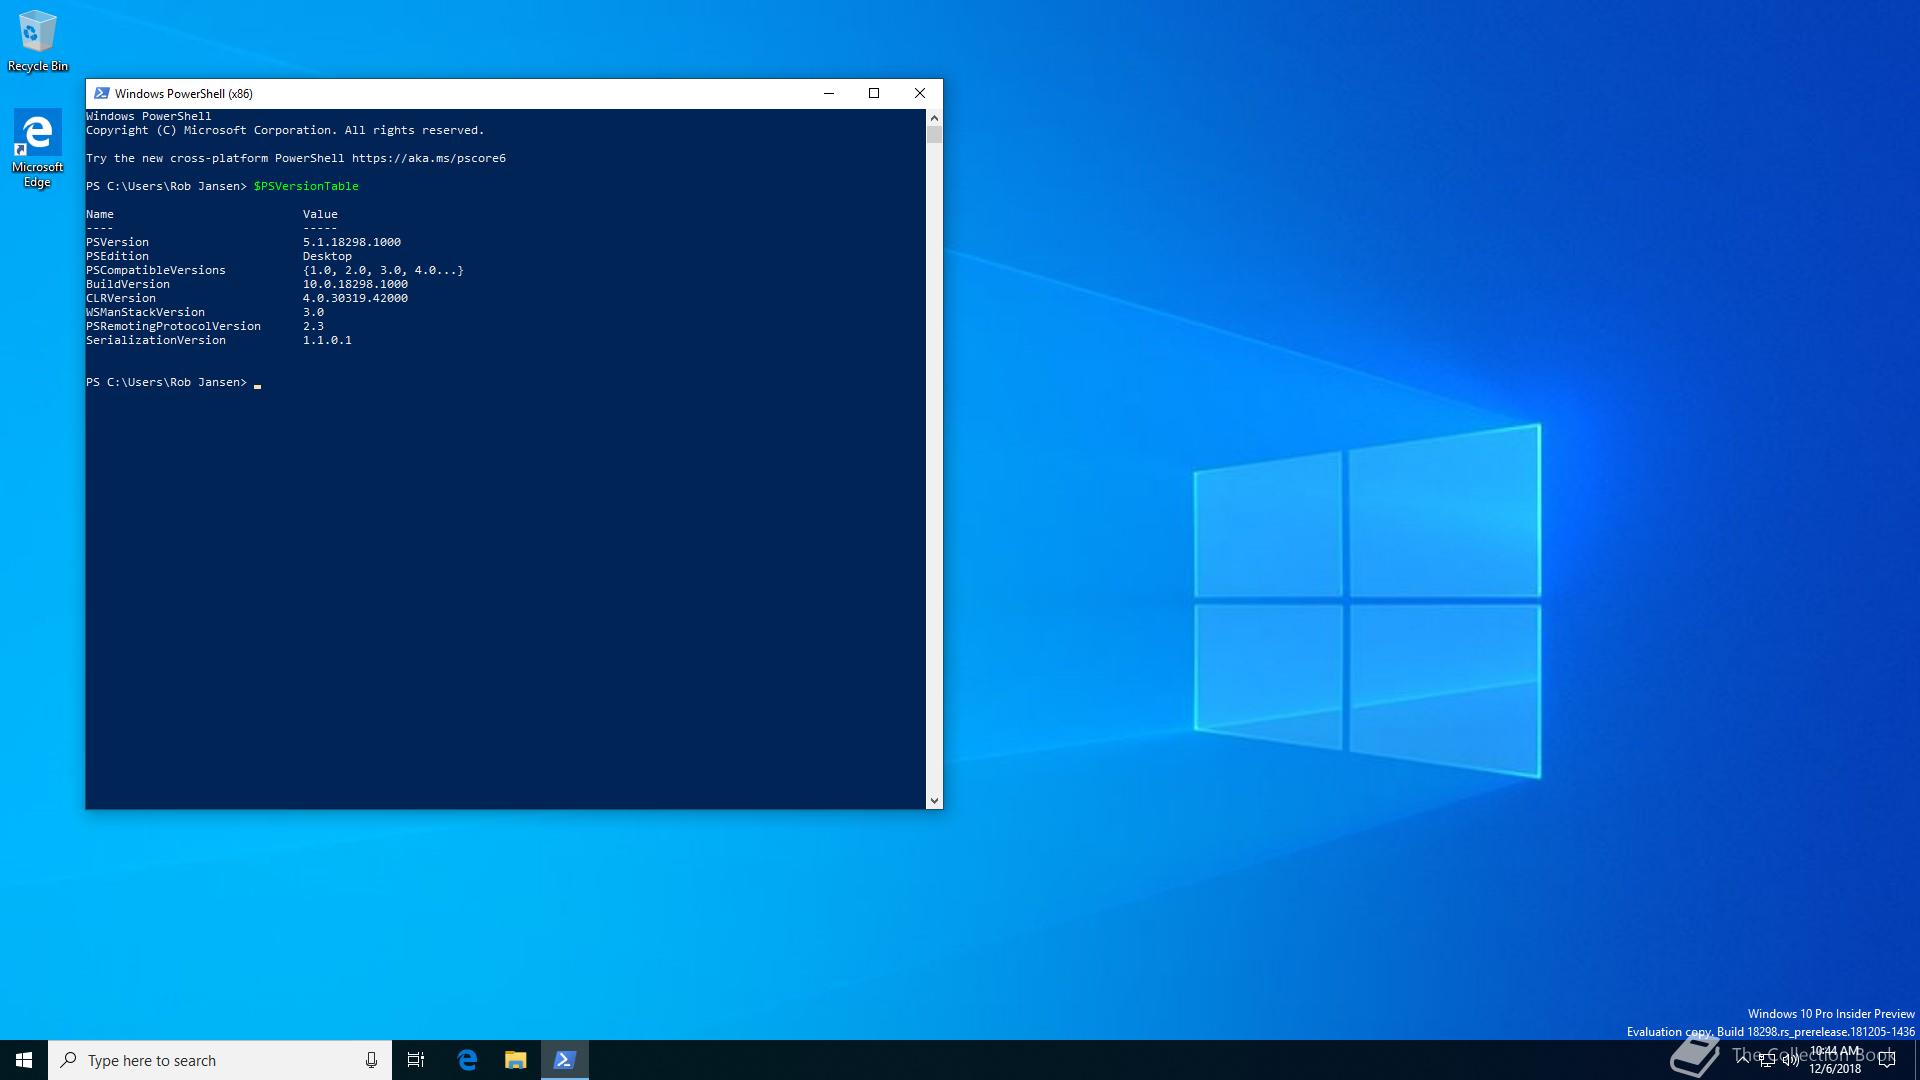
Task: Launch Edge from the taskbar
Action: (467, 1060)
